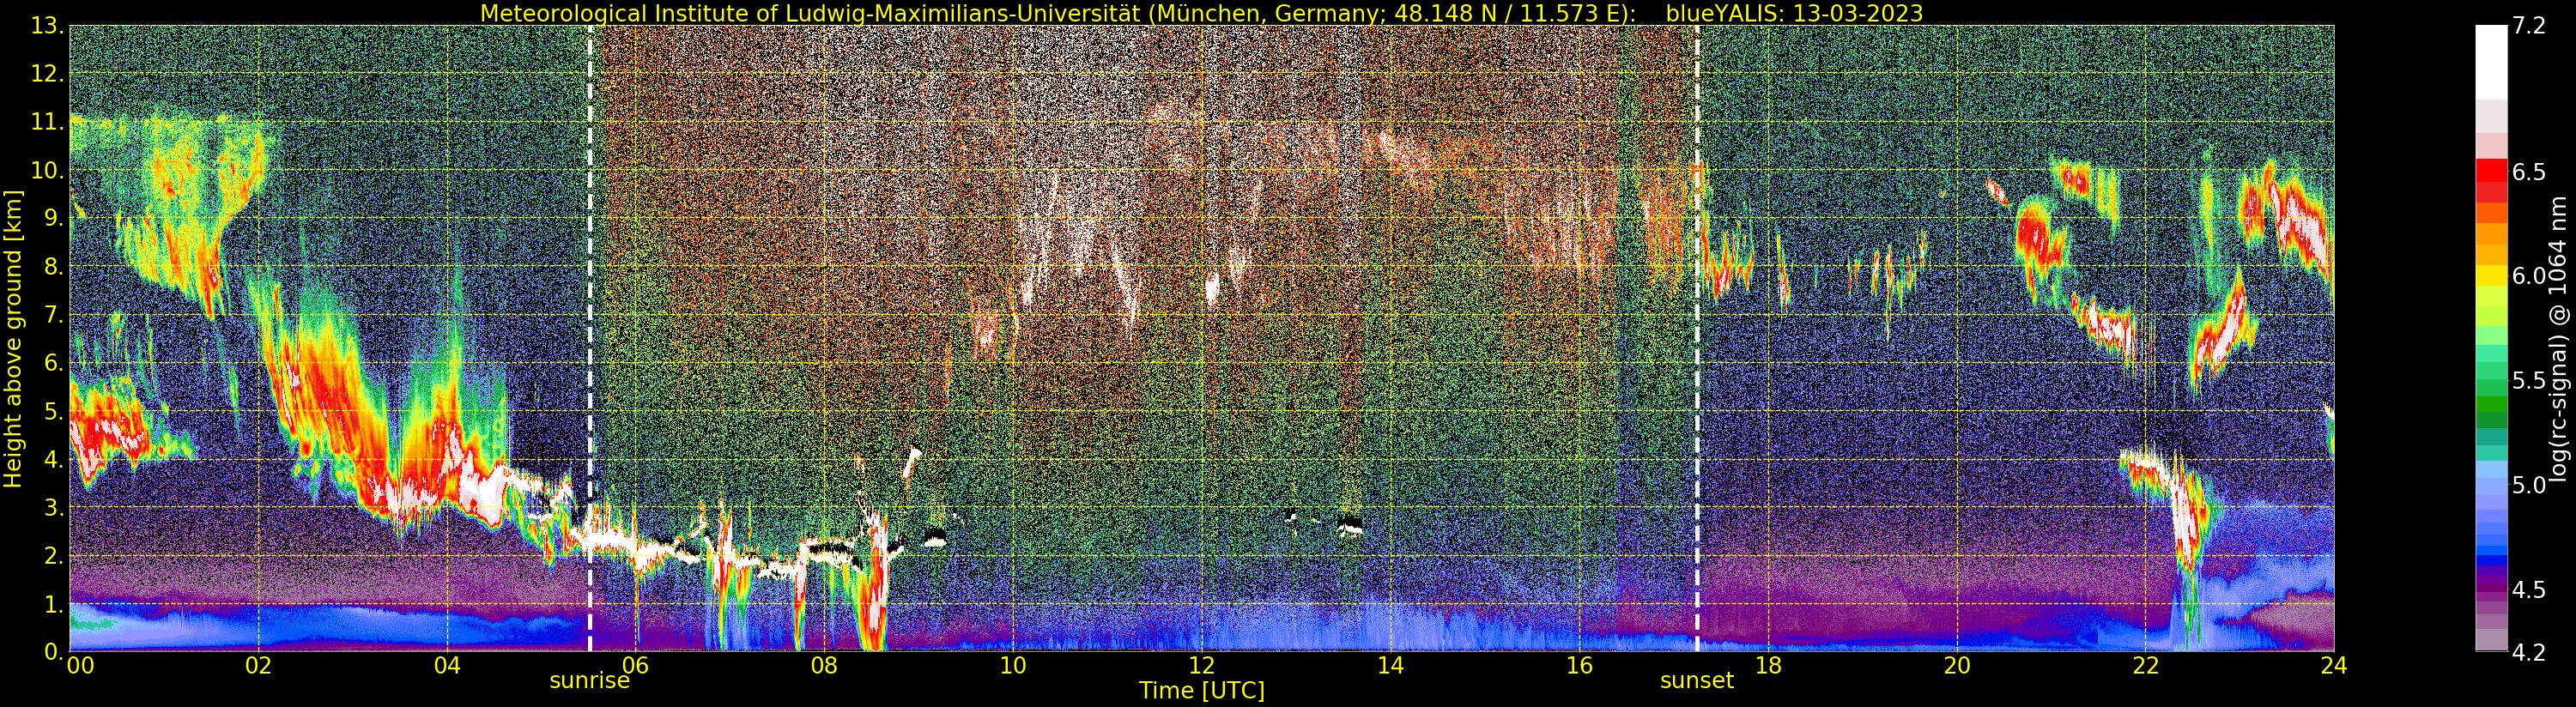Click the '00' time axis tick label

click(x=80, y=665)
